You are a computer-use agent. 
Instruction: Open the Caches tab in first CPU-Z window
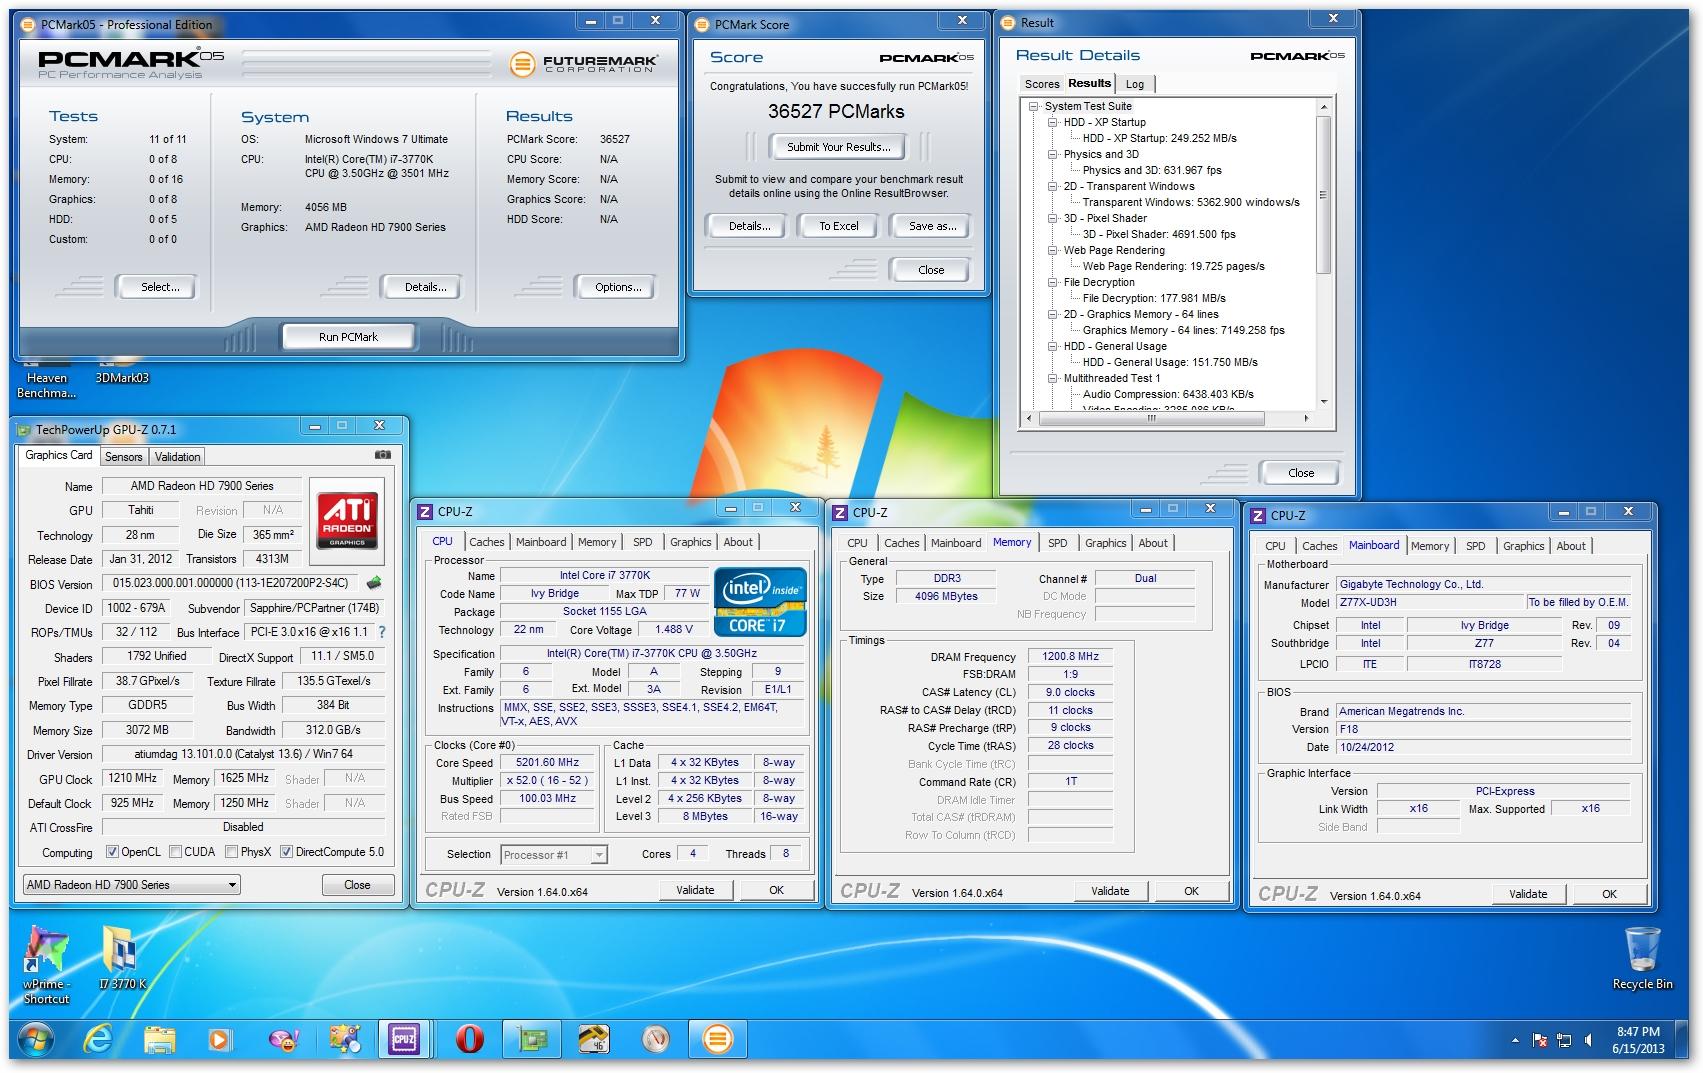click(487, 542)
